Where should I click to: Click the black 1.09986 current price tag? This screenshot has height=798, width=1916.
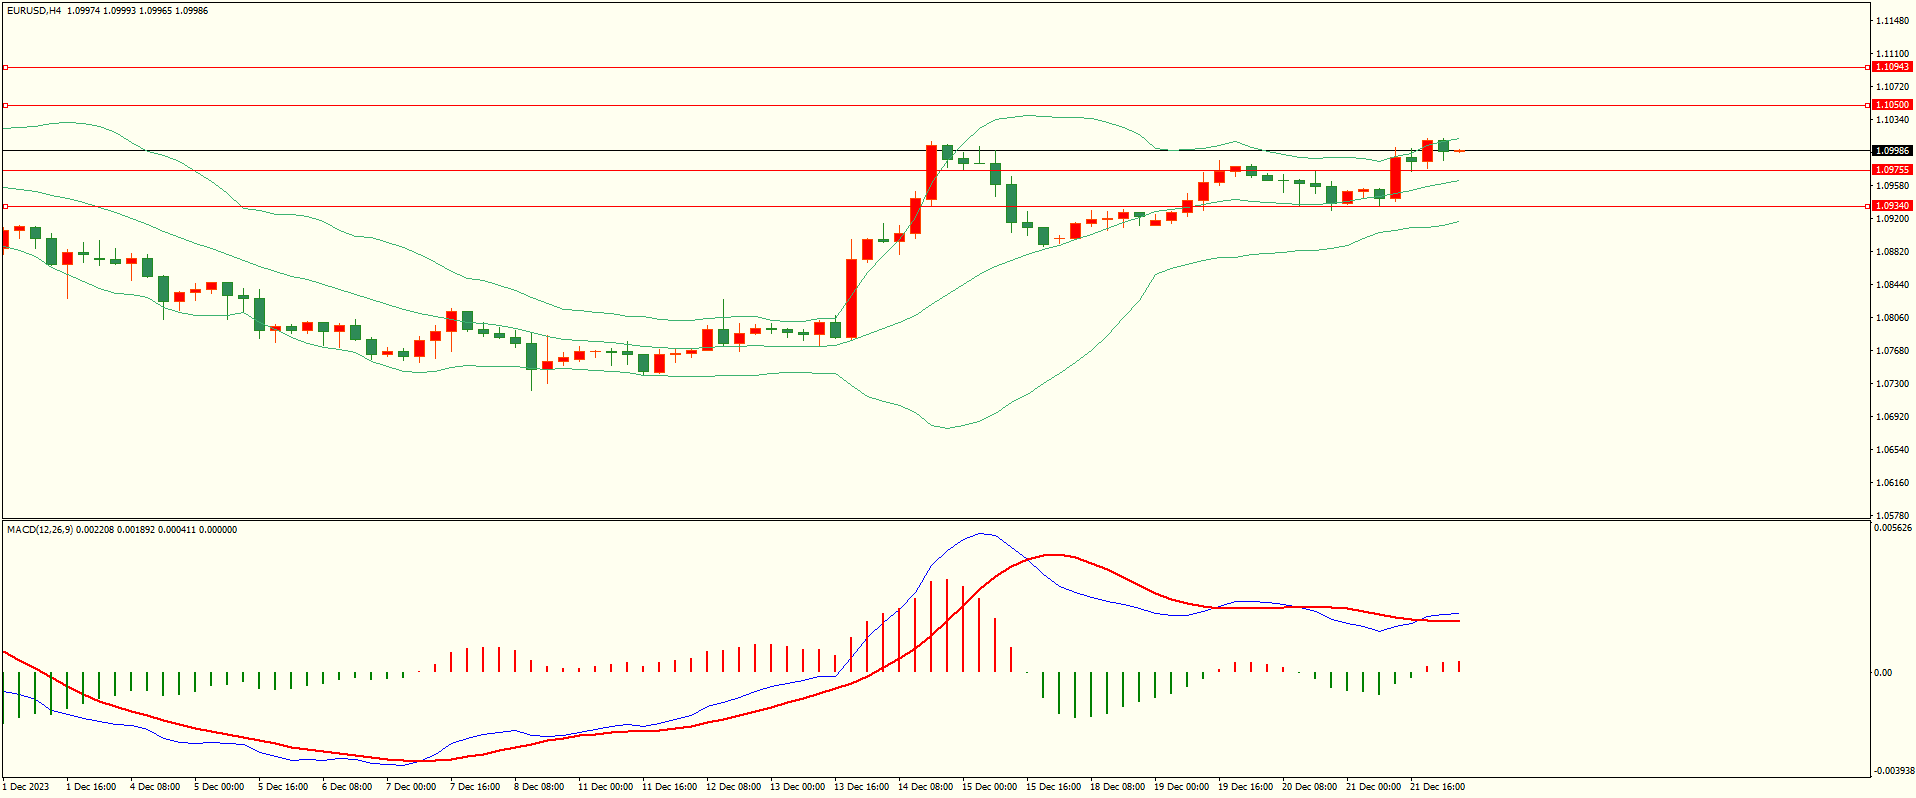[x=1892, y=151]
